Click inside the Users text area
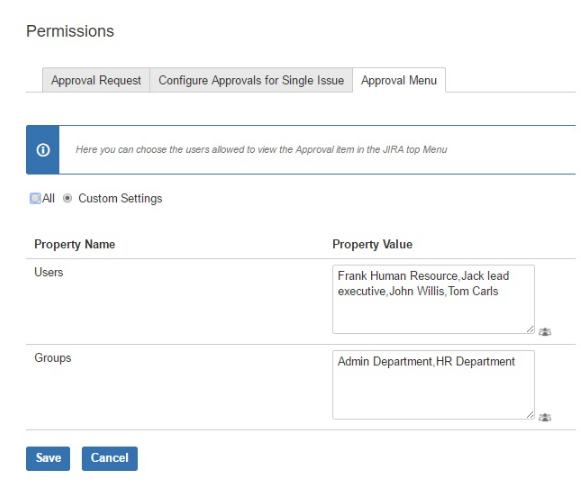 point(433,299)
